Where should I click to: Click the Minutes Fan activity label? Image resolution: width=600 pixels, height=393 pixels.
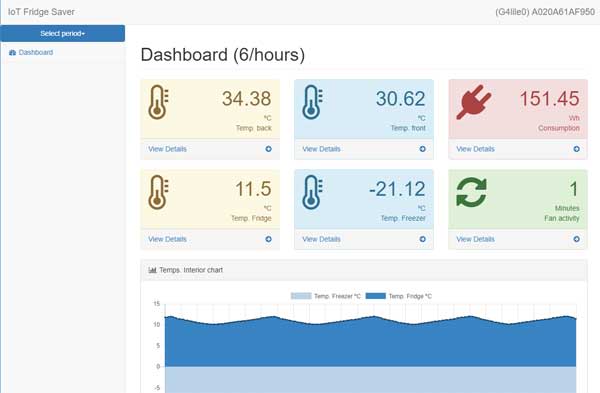point(562,213)
